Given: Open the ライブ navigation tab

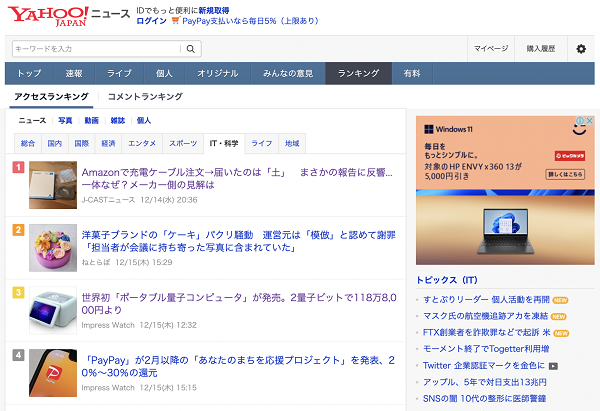Looking at the screenshot, I should [x=119, y=73].
